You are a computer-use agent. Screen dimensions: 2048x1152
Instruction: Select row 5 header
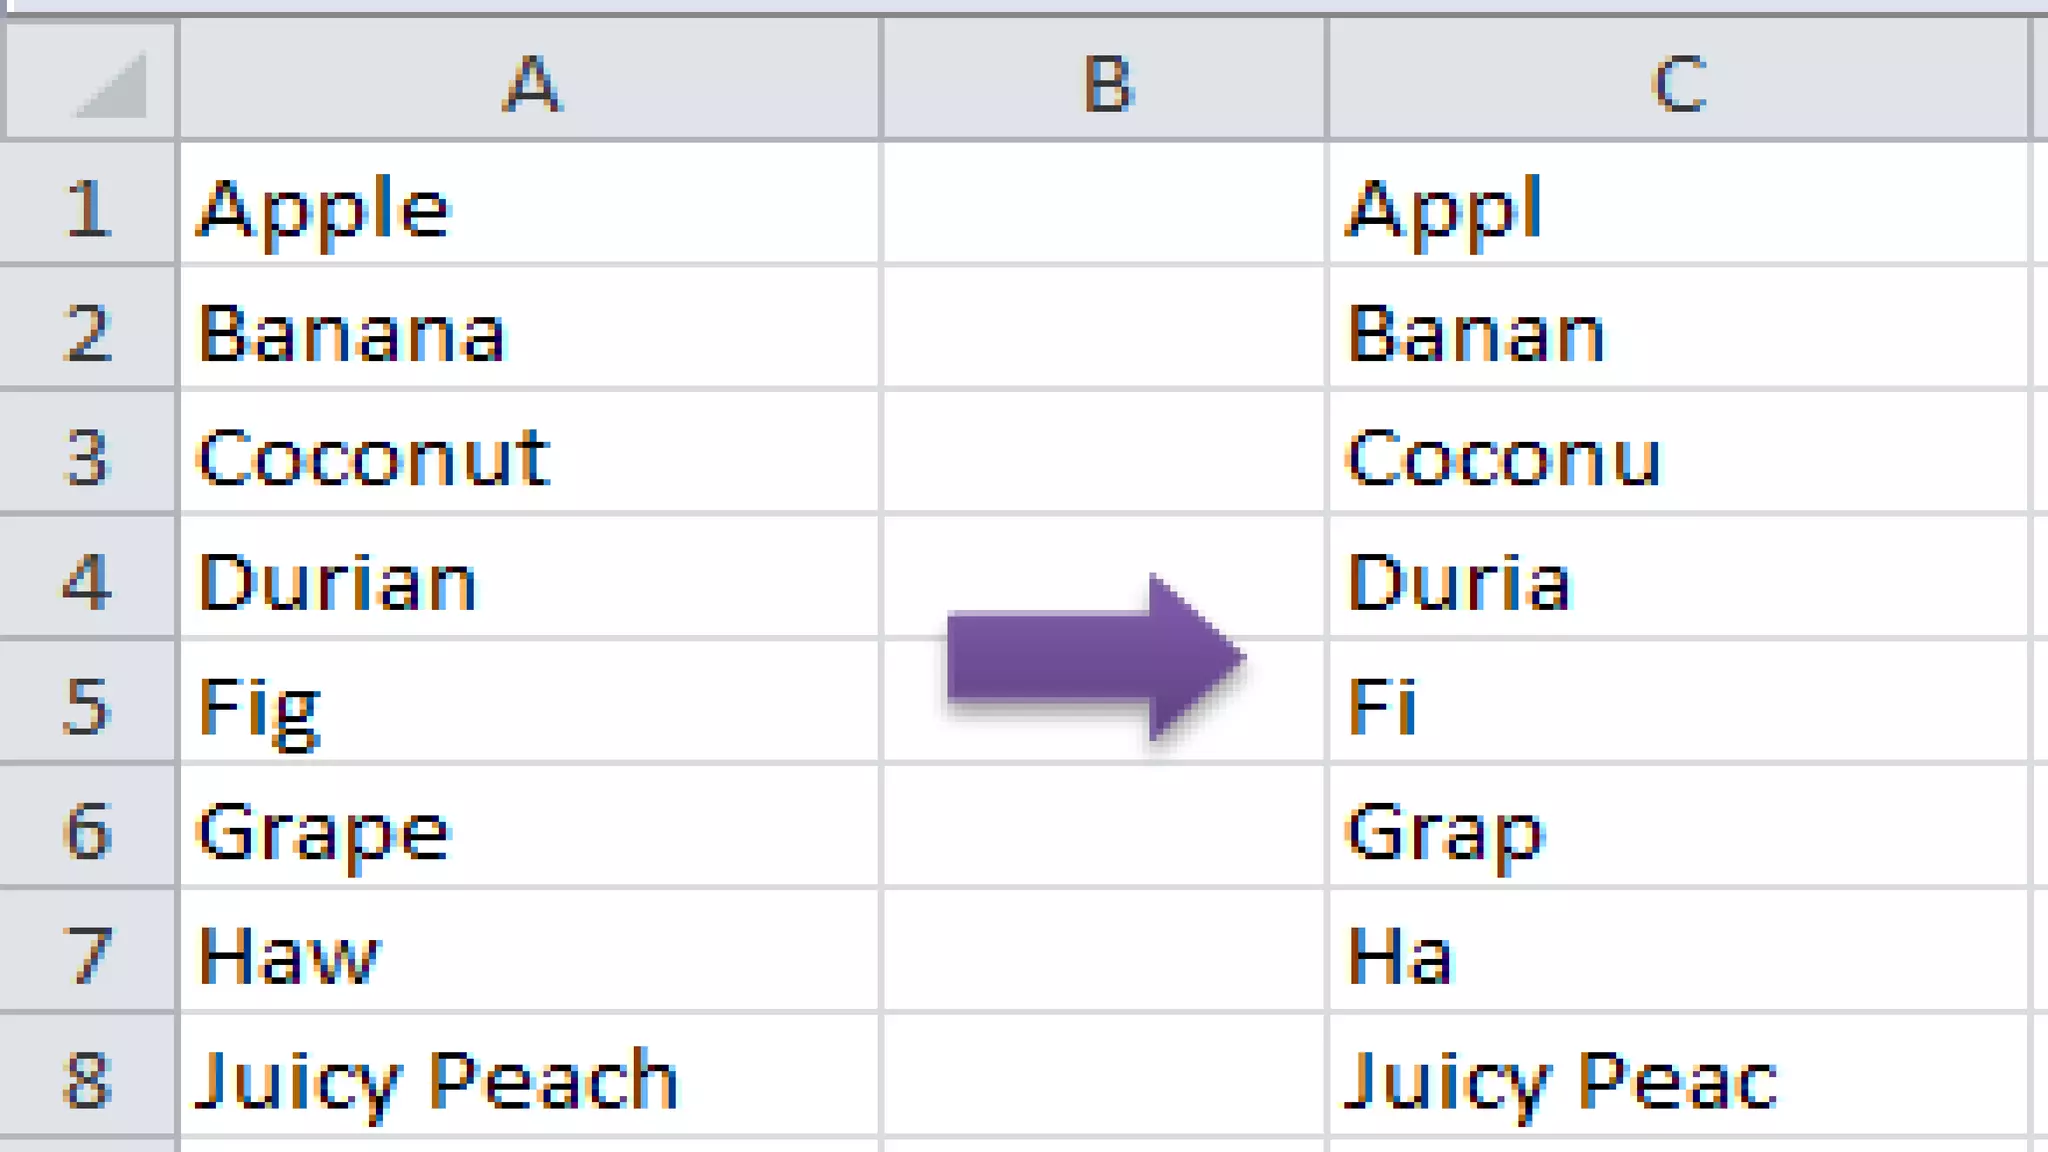pyautogui.click(x=88, y=704)
